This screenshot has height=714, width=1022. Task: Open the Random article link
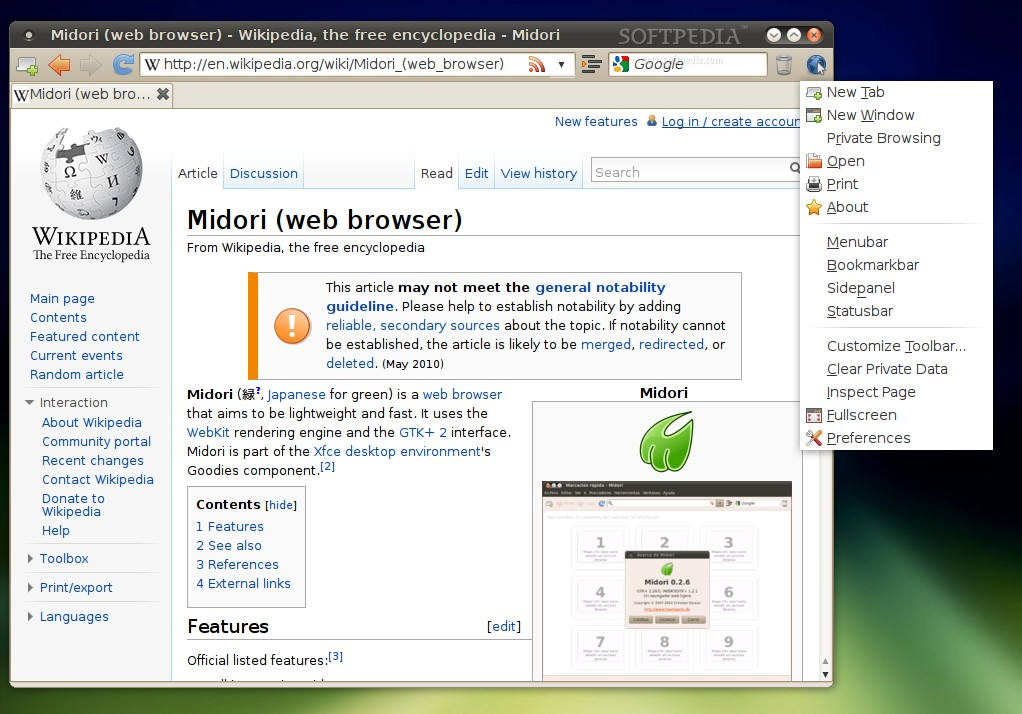77,375
